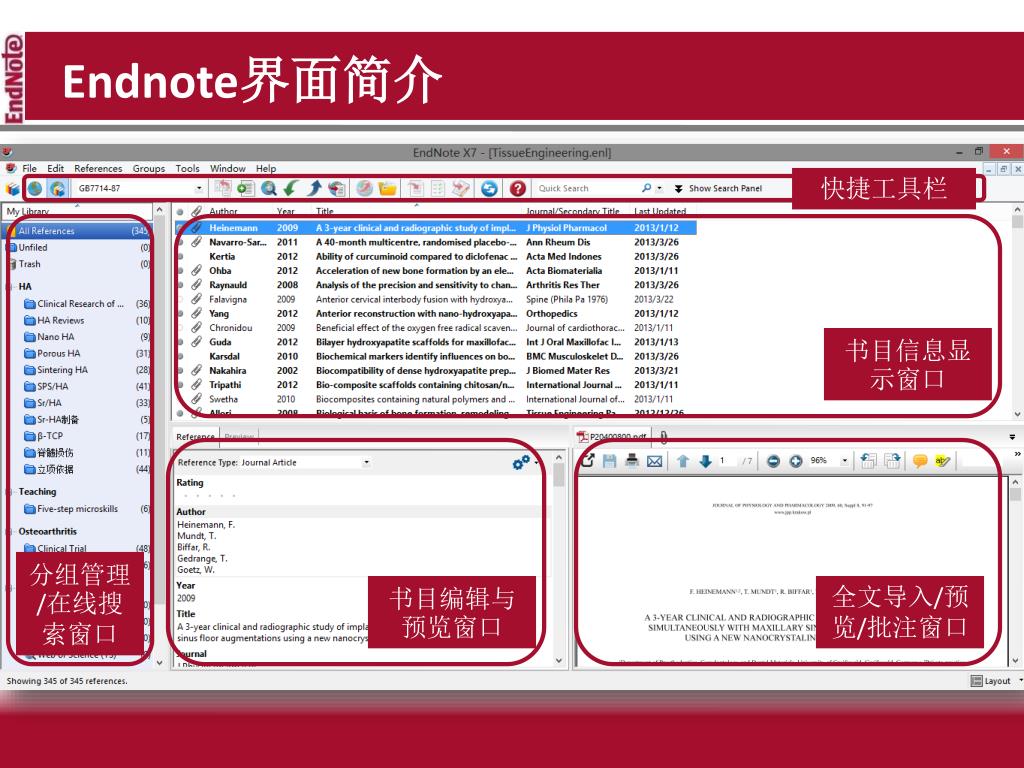The height and width of the screenshot is (768, 1024).
Task: Select Integrated Library & Online Search mode icon
Action: pos(57,189)
